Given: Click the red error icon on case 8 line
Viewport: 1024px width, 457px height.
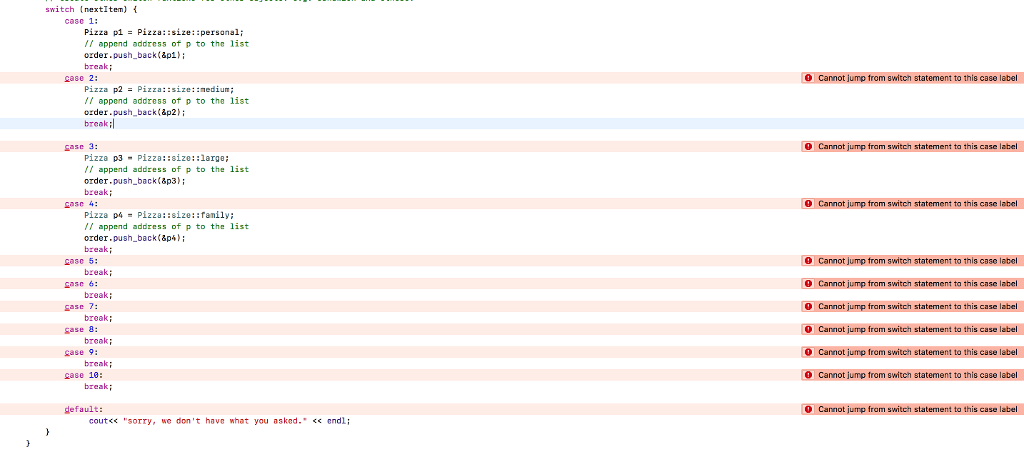Looking at the screenshot, I should (x=808, y=329).
